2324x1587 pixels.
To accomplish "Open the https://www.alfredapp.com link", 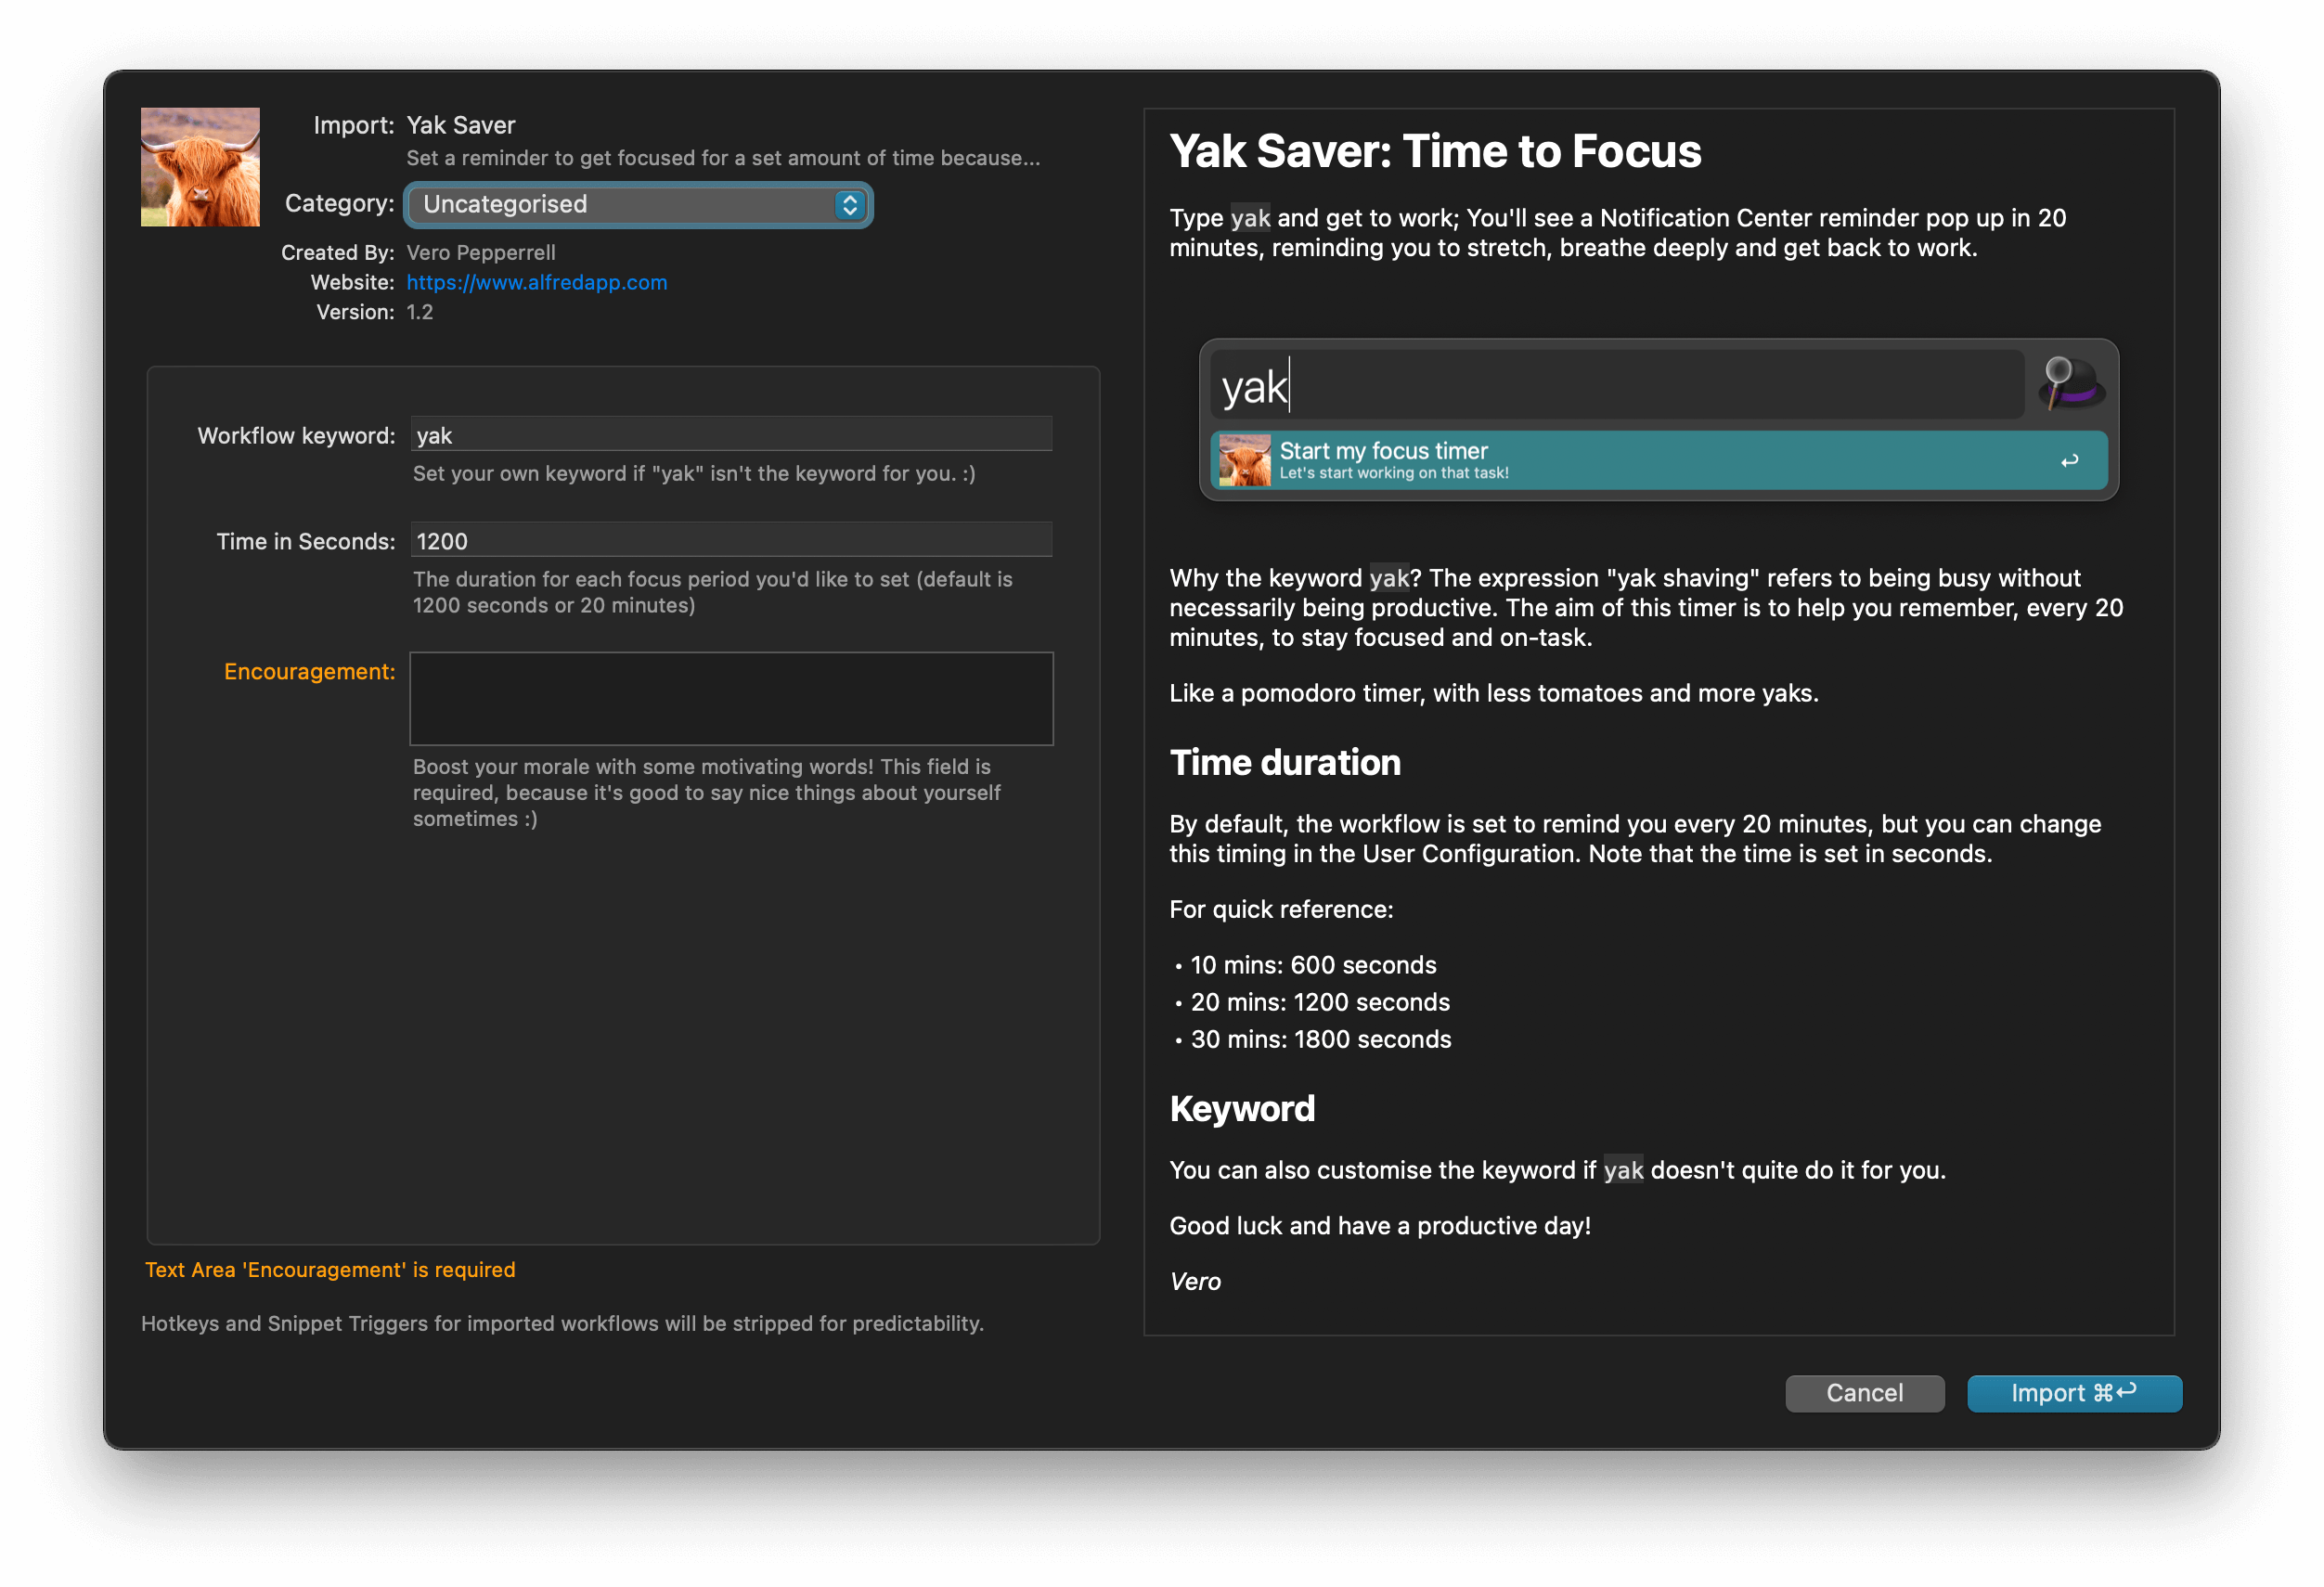I will (536, 283).
